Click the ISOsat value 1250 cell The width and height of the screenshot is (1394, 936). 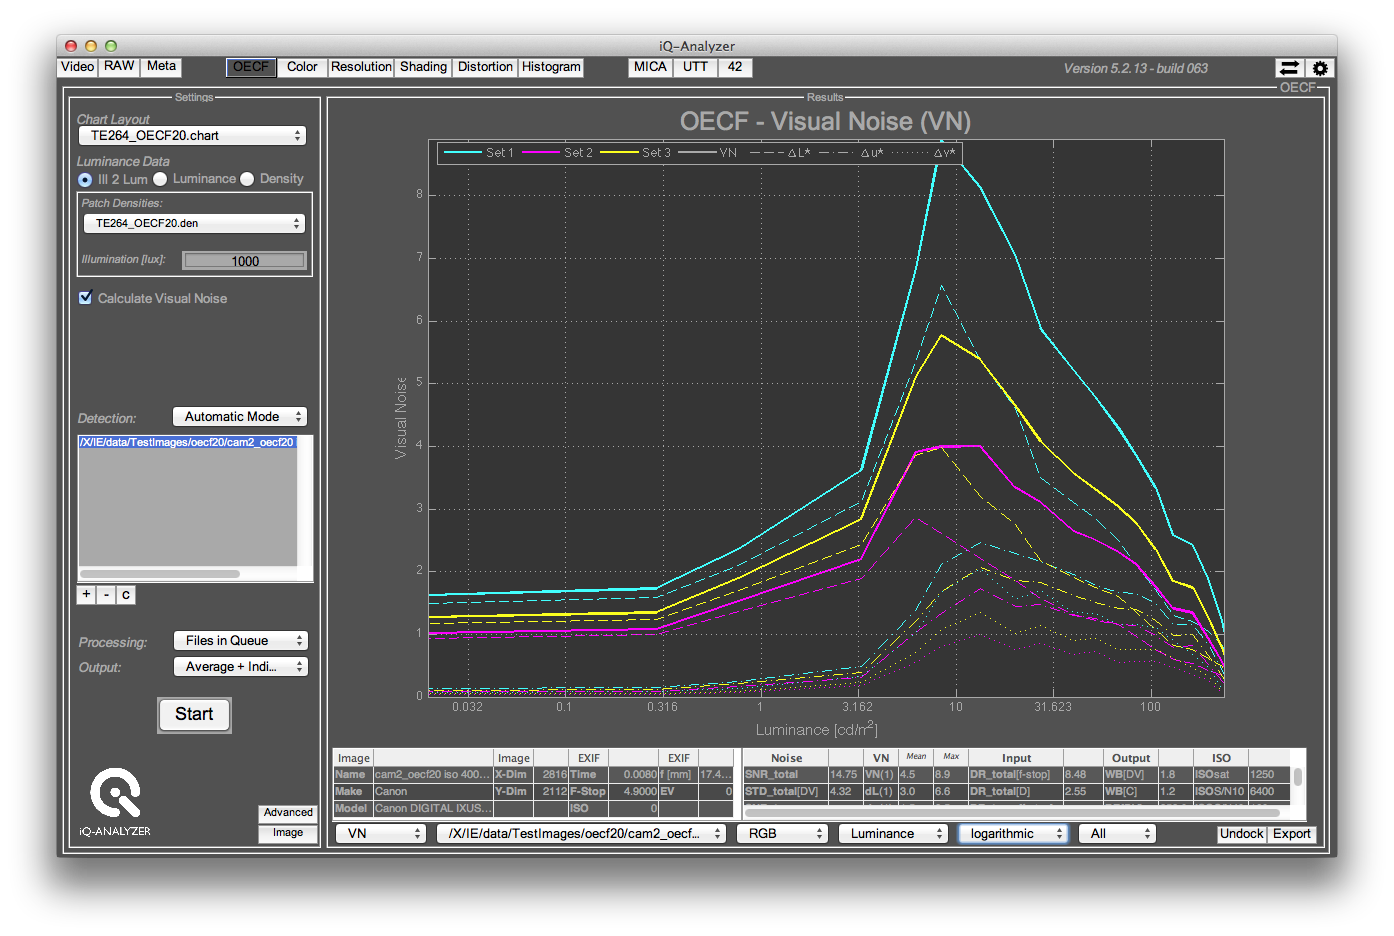pyautogui.click(x=1268, y=775)
